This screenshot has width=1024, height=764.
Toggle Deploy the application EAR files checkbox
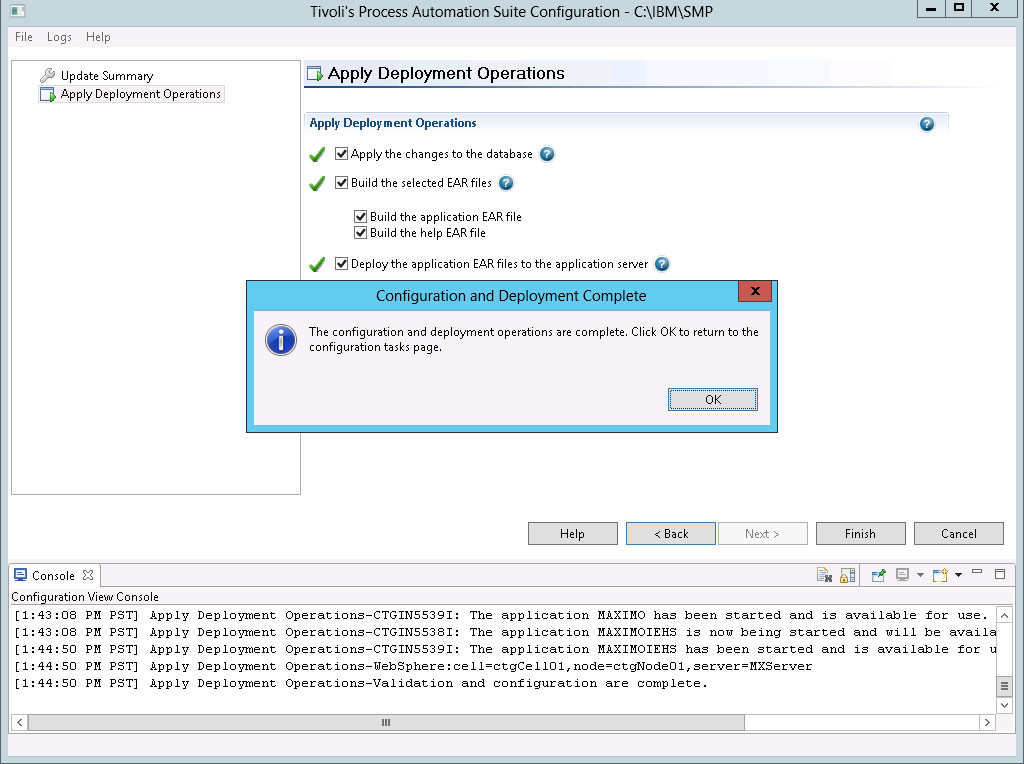click(x=342, y=264)
